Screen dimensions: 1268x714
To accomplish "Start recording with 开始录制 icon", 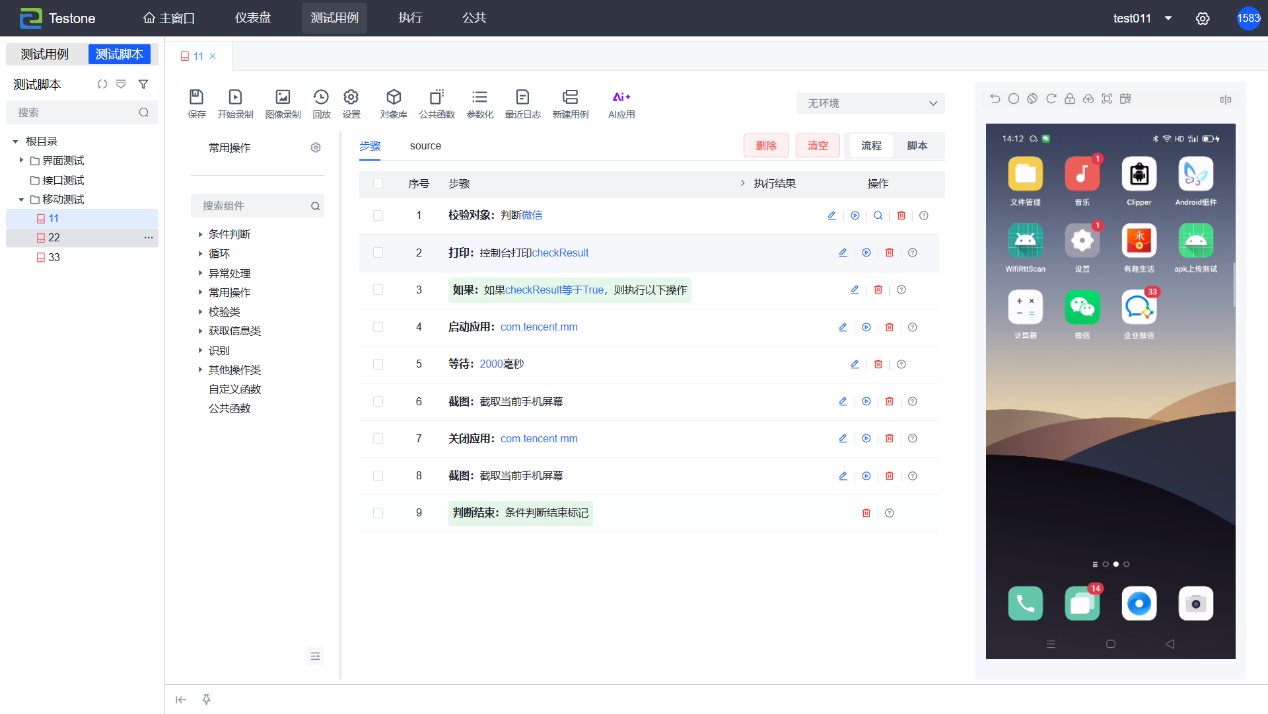I will coord(235,98).
